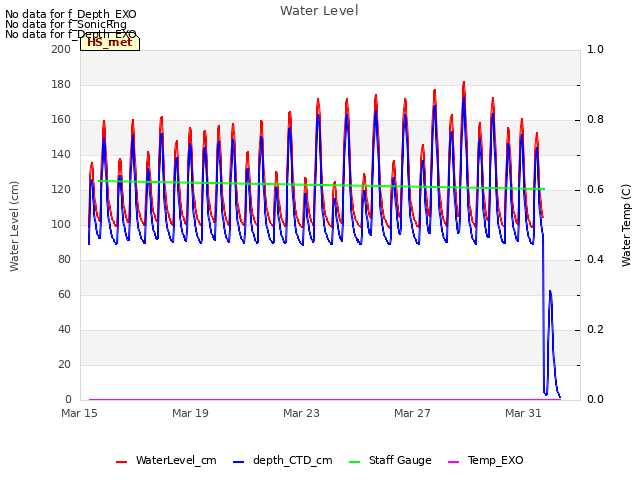Click the 200 left-axis tick label

pos(61,49)
